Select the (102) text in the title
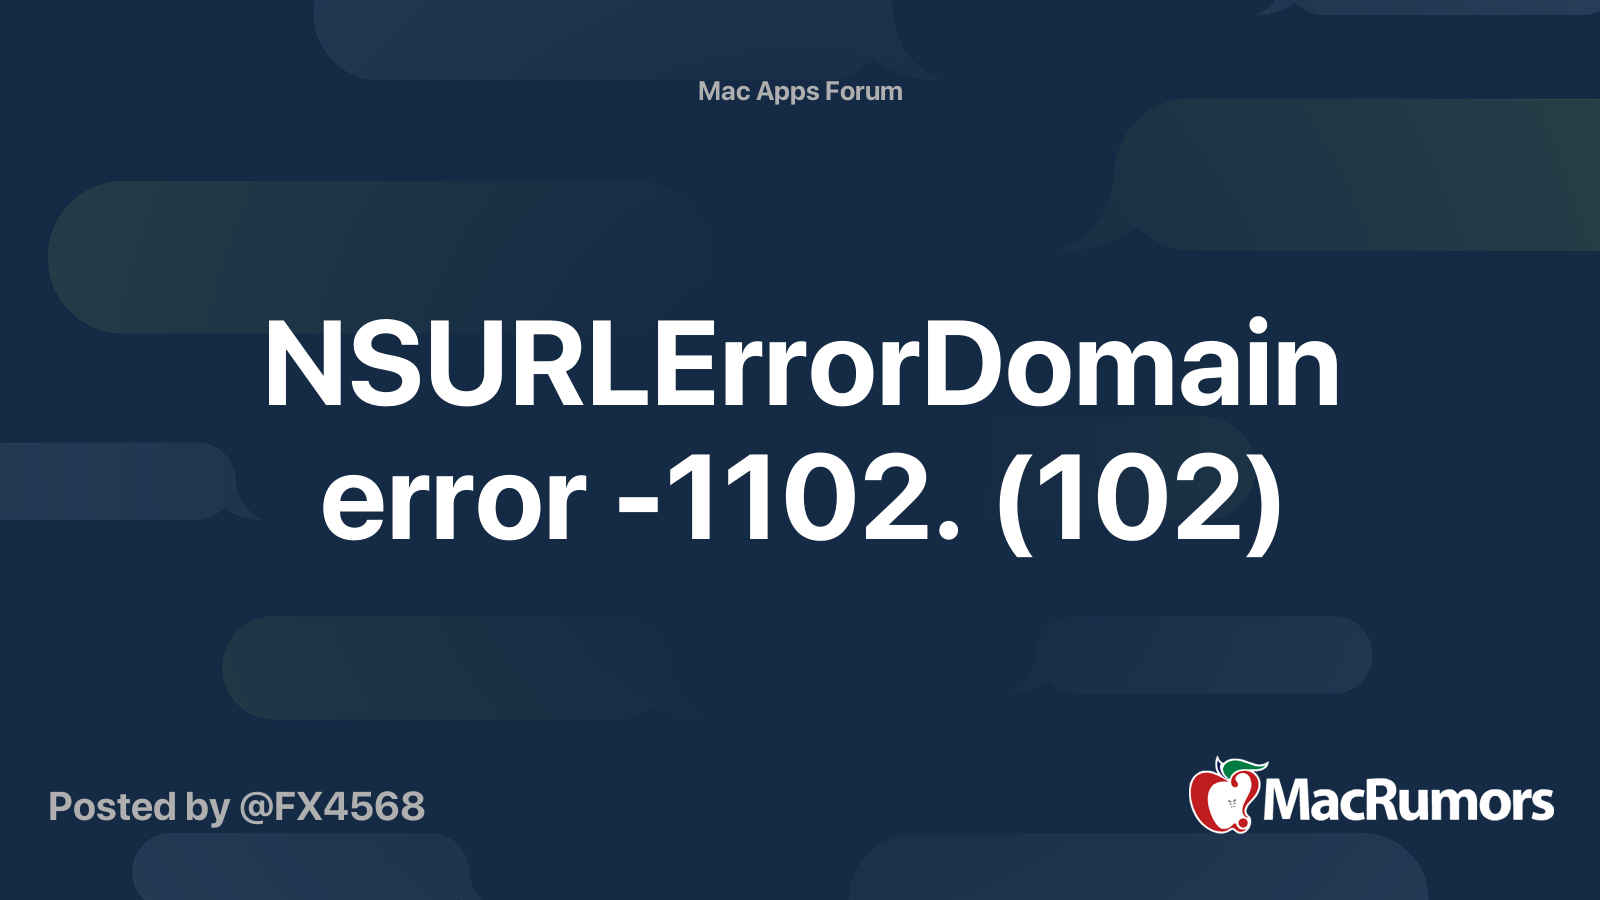The height and width of the screenshot is (900, 1600). [x=1140, y=502]
